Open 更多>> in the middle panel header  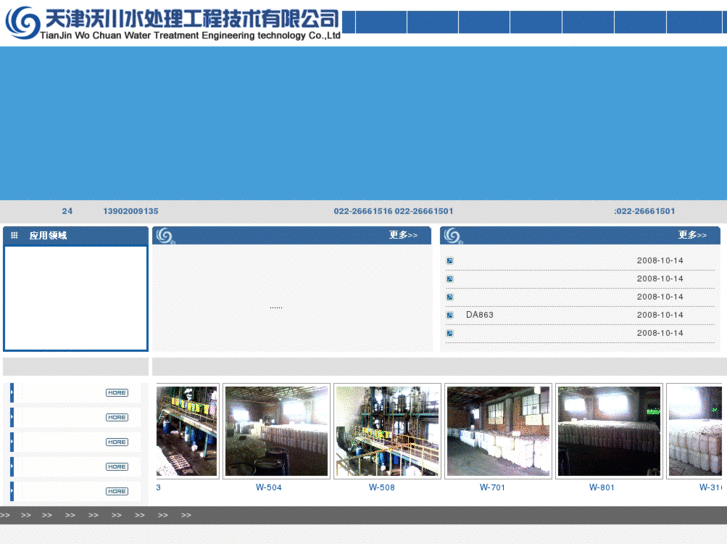click(403, 235)
